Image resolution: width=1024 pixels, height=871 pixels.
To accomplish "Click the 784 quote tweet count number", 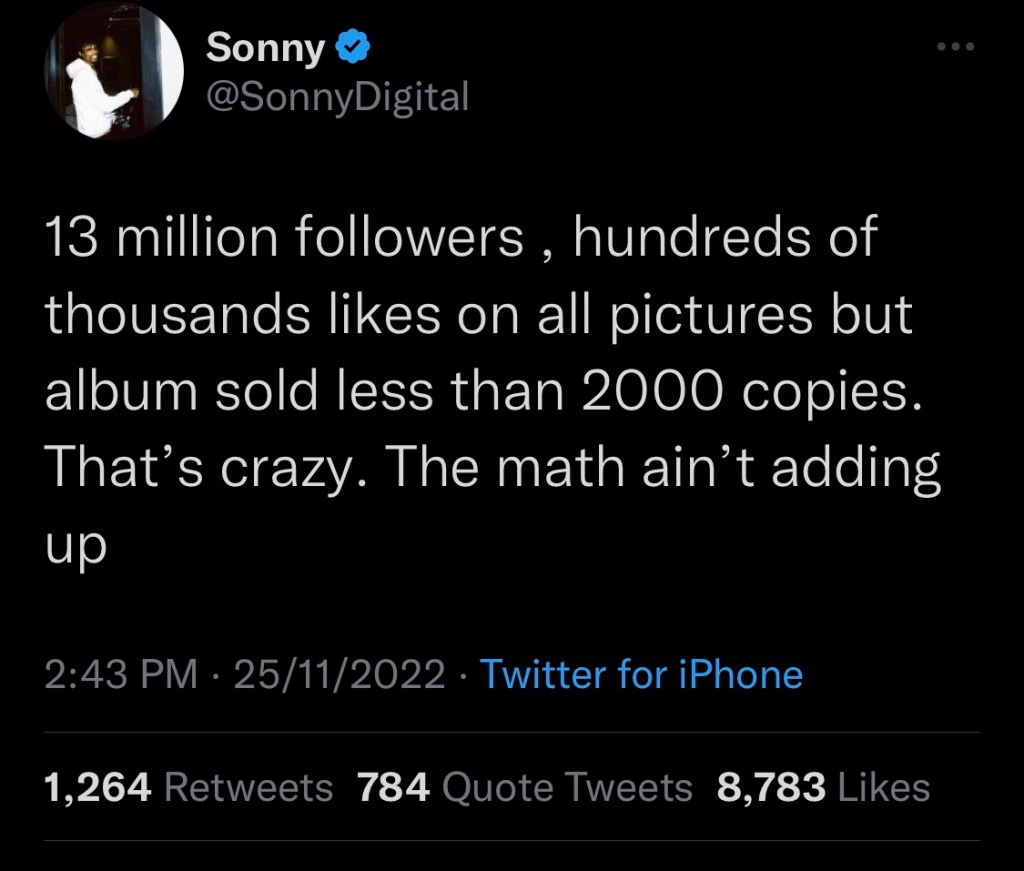I will [x=393, y=787].
